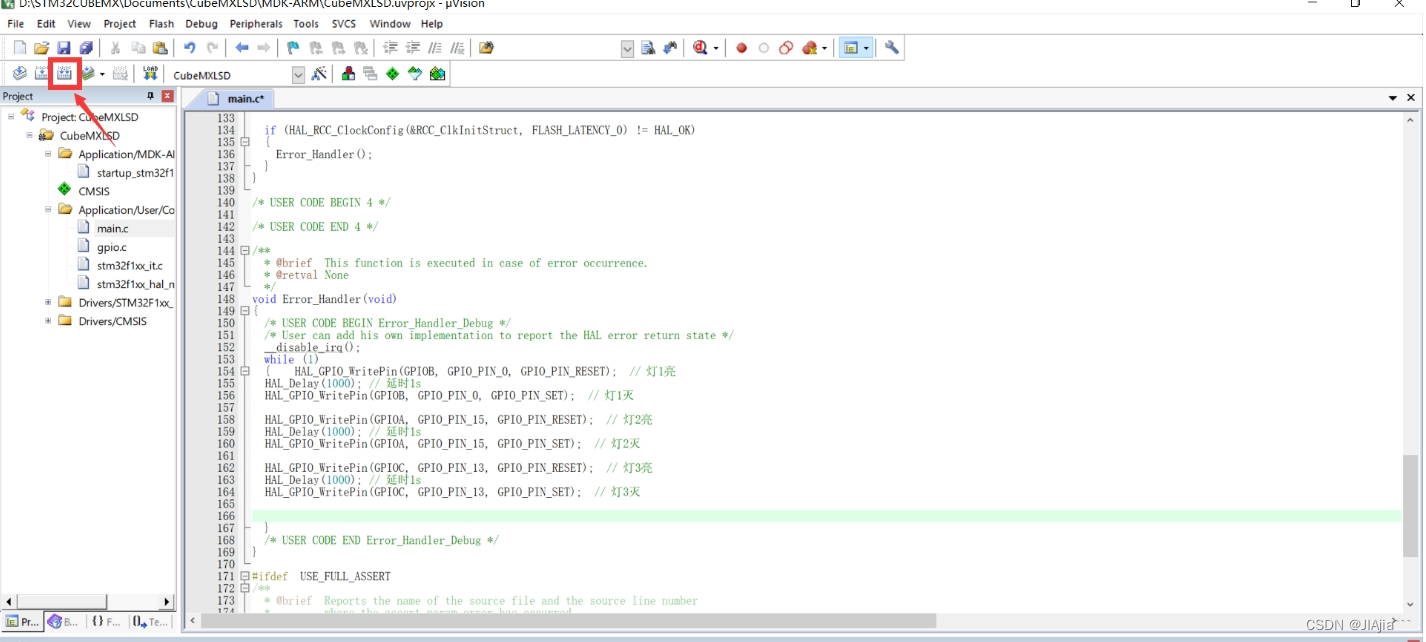Open the SVCS menu
Viewport: 1426px width, 642px height.
coord(344,23)
